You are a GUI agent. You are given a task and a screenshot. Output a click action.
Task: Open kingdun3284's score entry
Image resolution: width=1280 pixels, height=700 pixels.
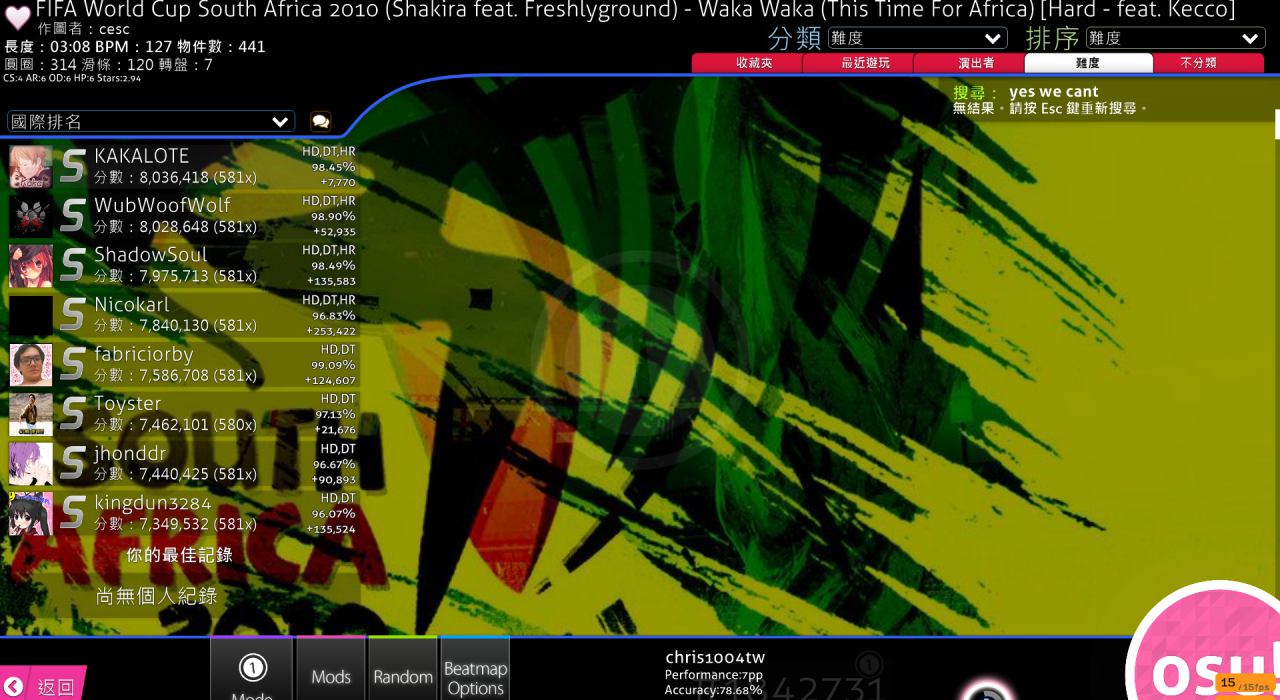182,513
